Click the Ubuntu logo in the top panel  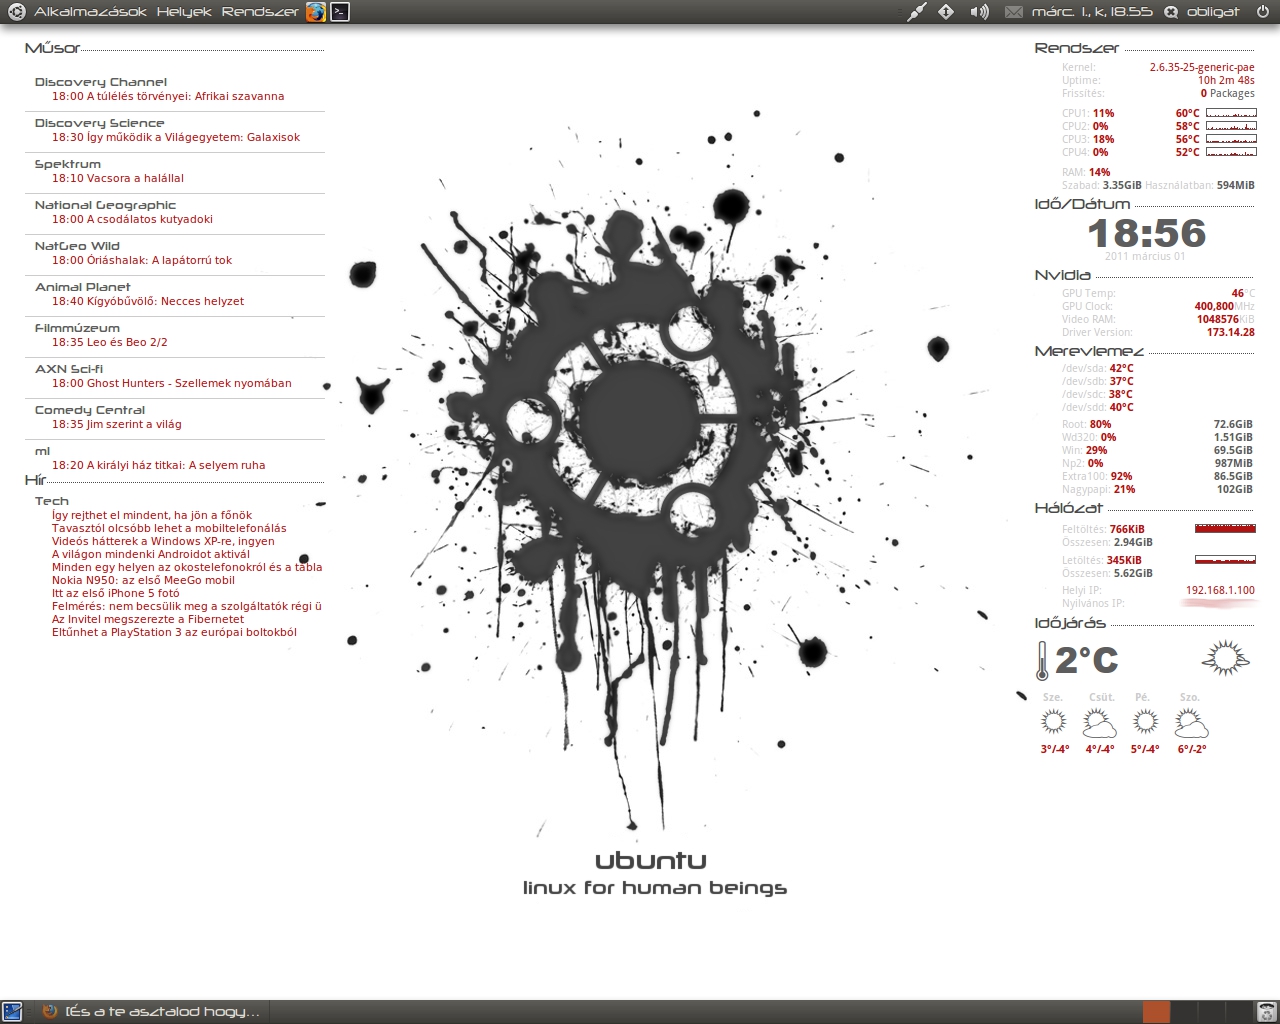[16, 12]
